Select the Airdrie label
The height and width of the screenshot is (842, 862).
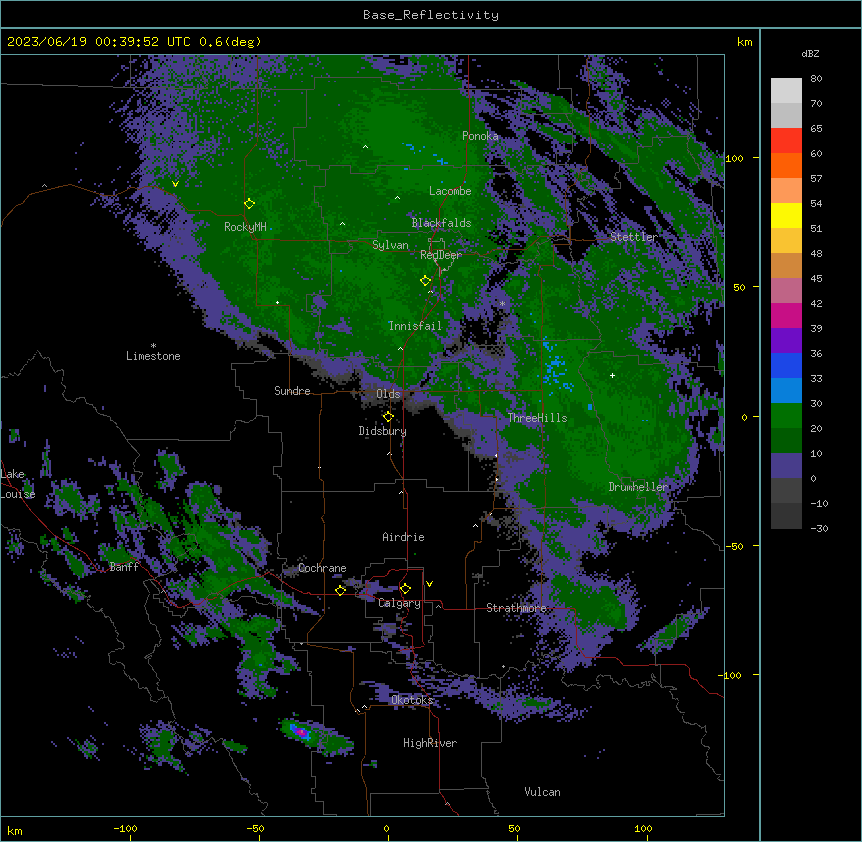tap(404, 537)
